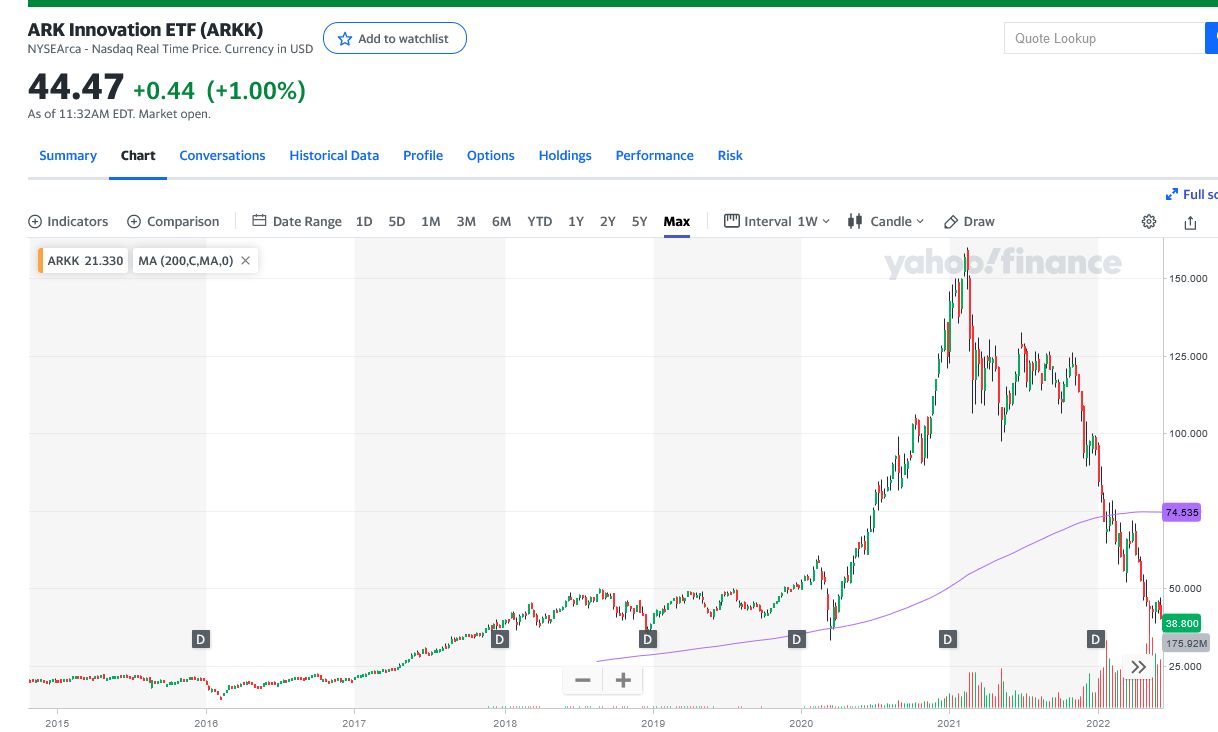Click the 150.000 y-axis label

tap(1186, 279)
